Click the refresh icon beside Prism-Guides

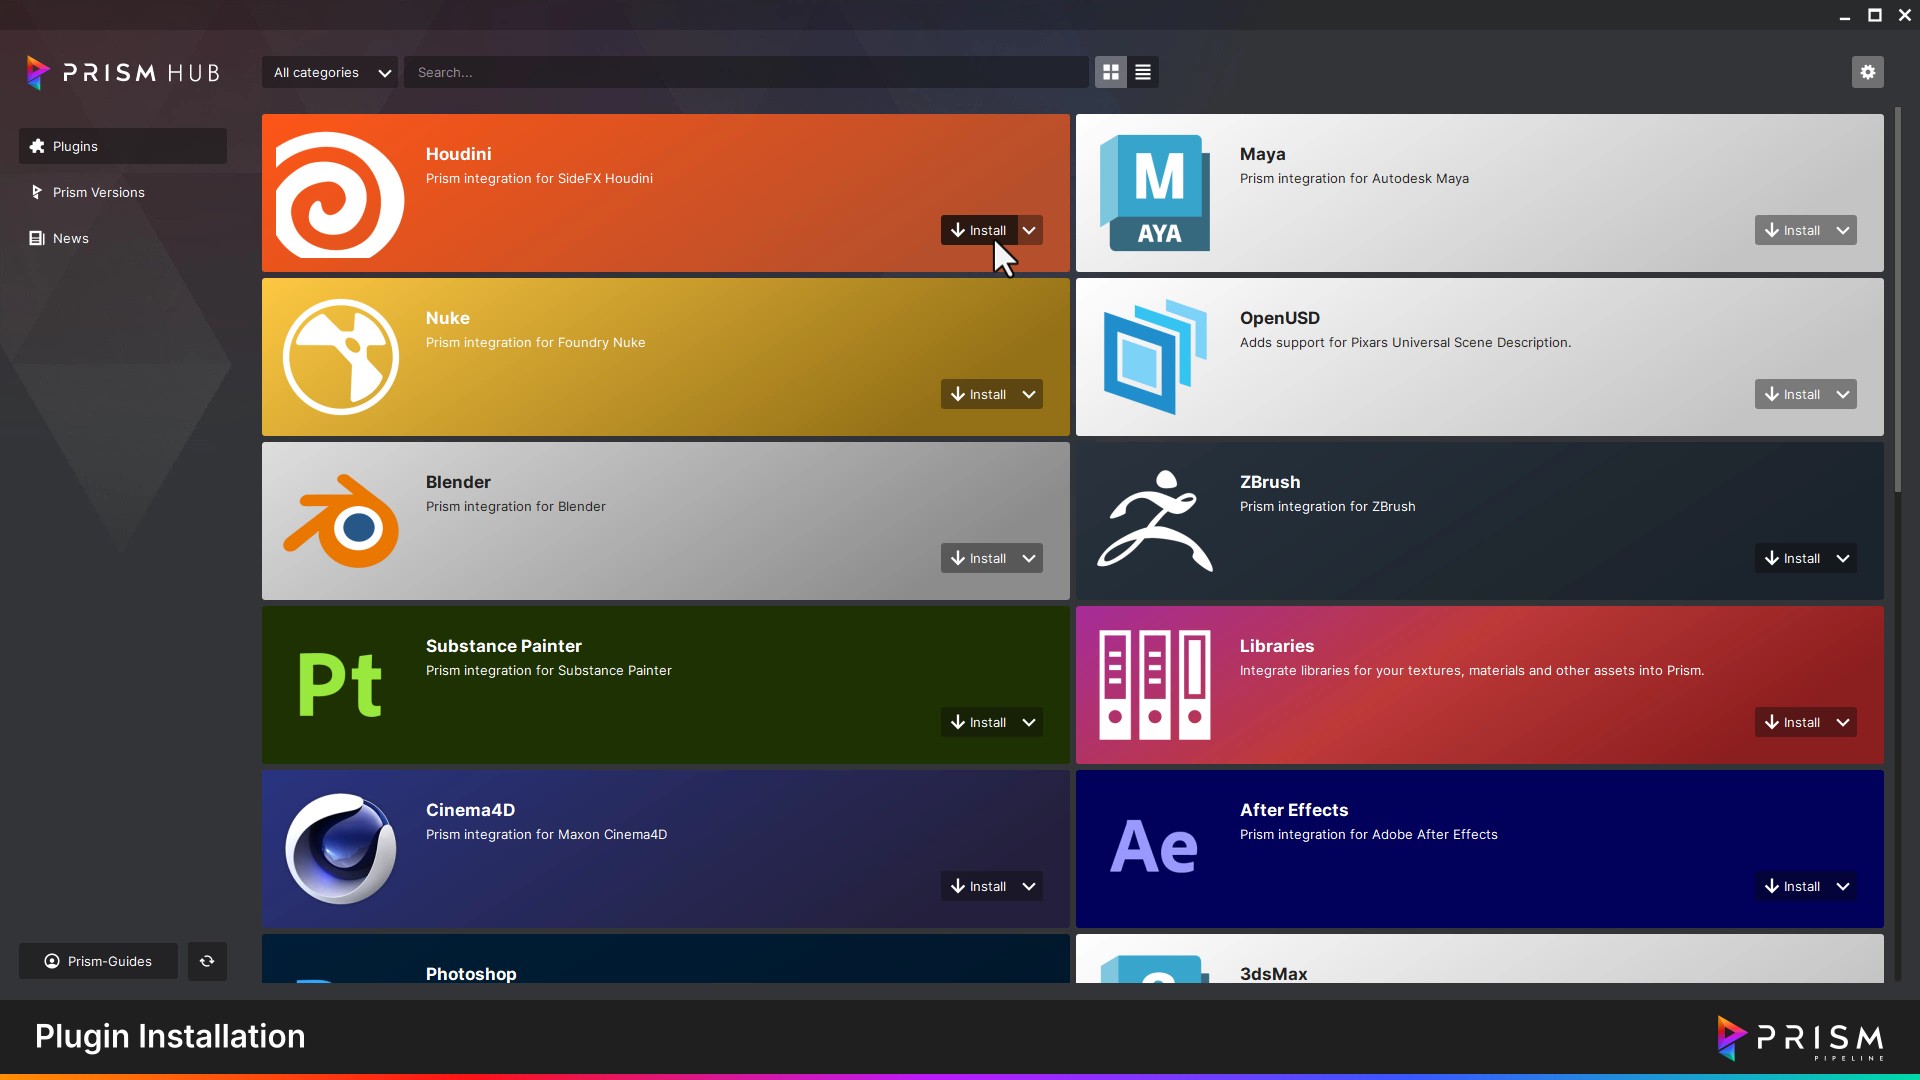[x=207, y=961]
